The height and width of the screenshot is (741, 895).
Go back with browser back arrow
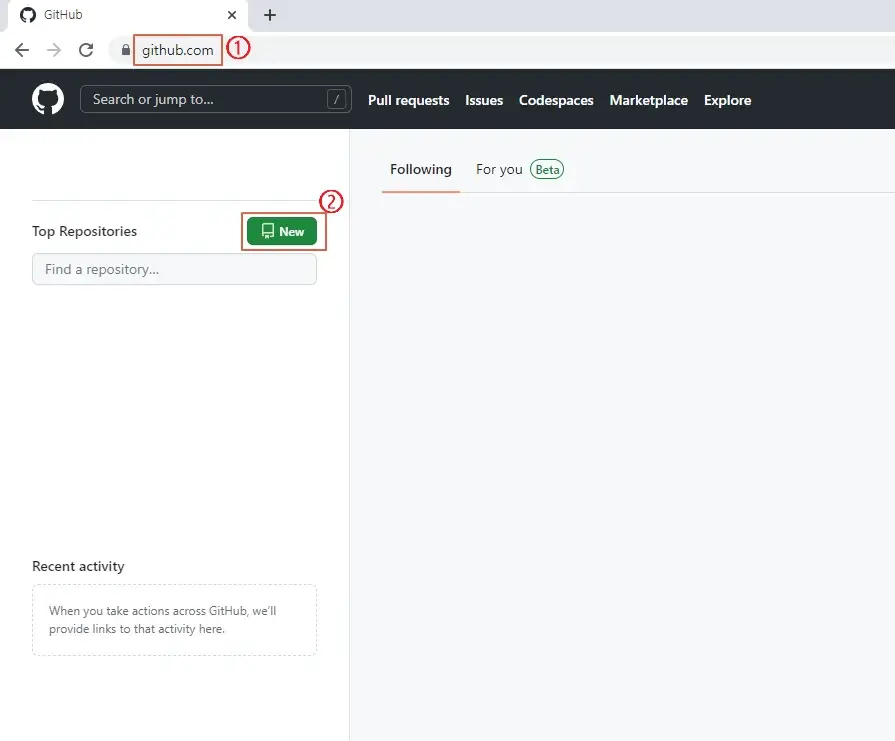coord(22,50)
